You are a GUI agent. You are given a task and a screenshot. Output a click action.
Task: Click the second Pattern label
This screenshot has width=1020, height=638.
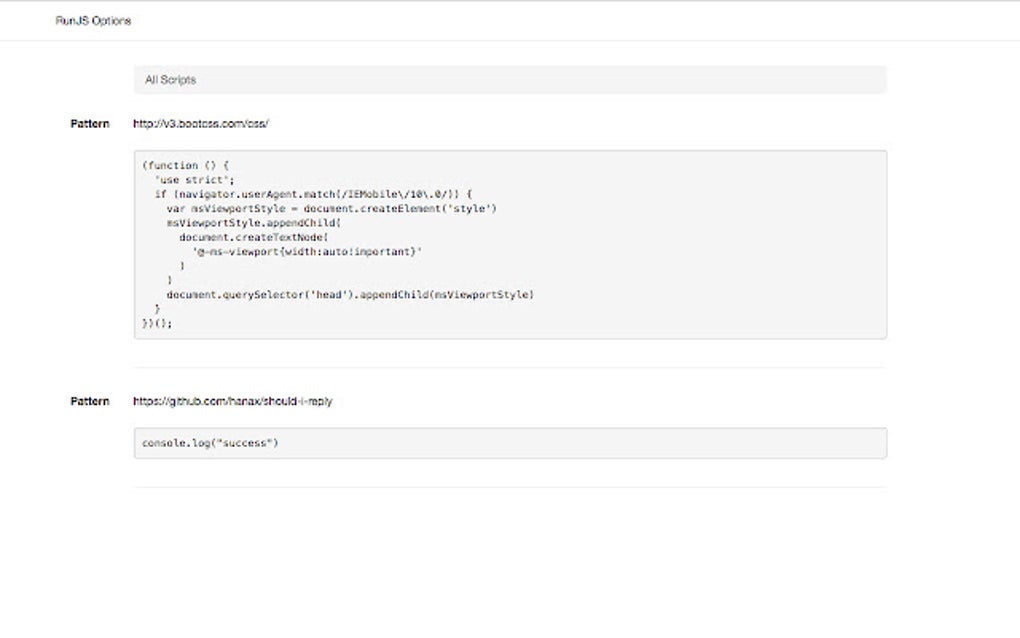pyautogui.click(x=89, y=401)
